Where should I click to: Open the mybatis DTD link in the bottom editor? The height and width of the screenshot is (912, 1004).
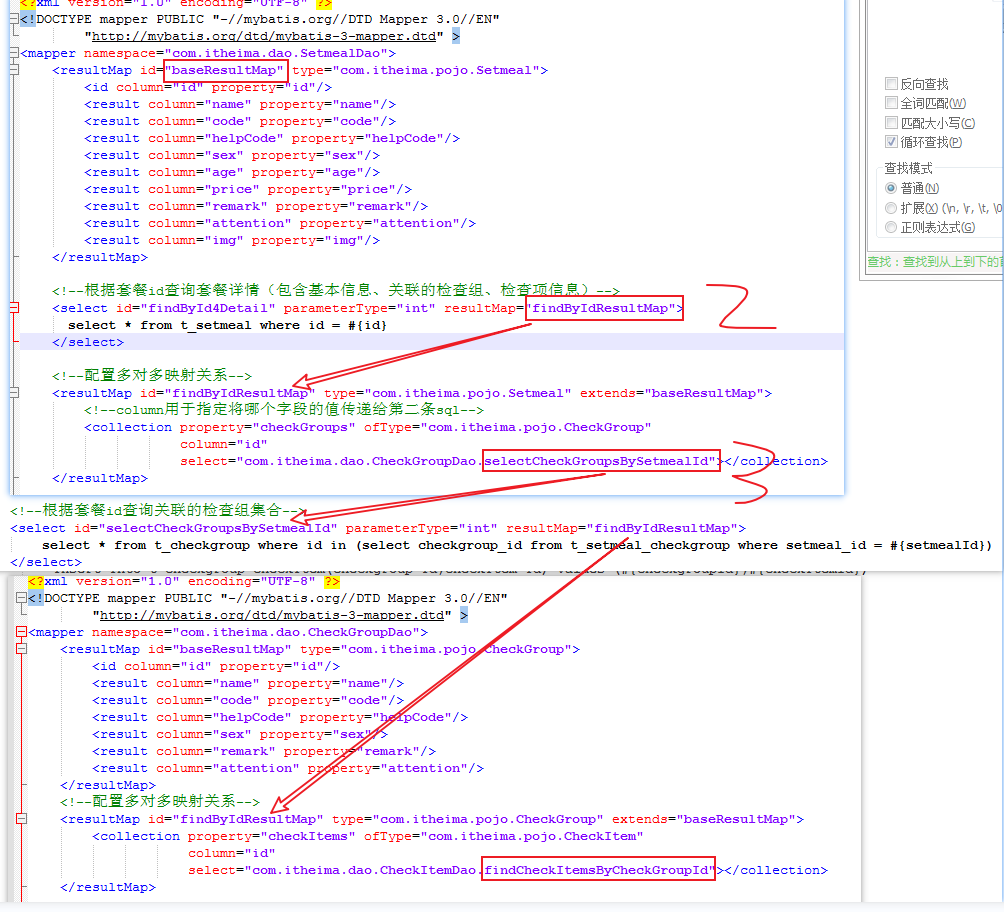[272, 615]
